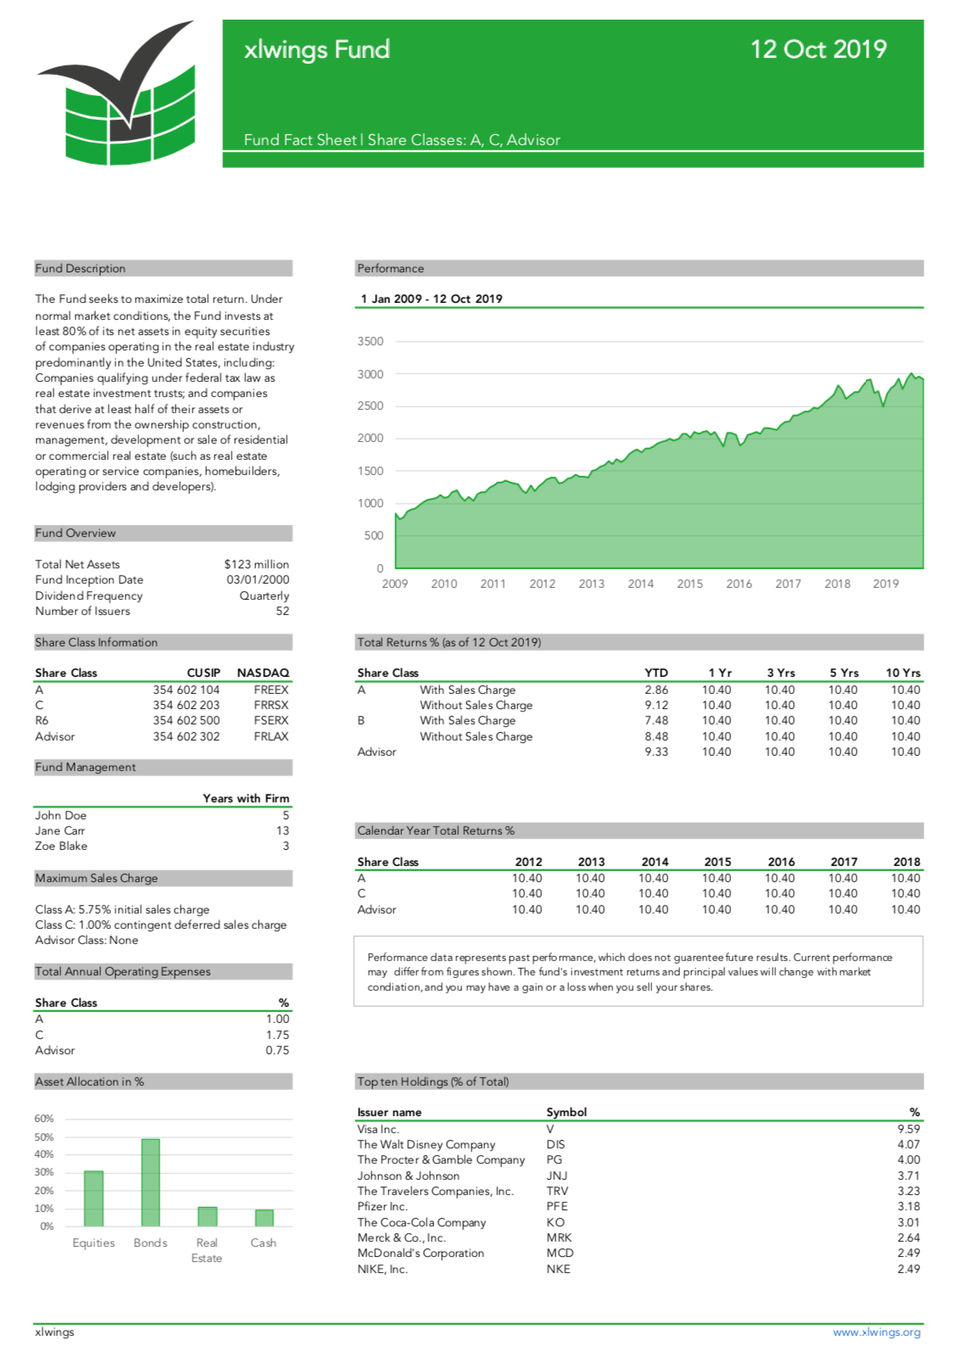This screenshot has height=1359, width=960.
Task: Click the Bonds bar in the allocation chart
Action: [150, 1182]
